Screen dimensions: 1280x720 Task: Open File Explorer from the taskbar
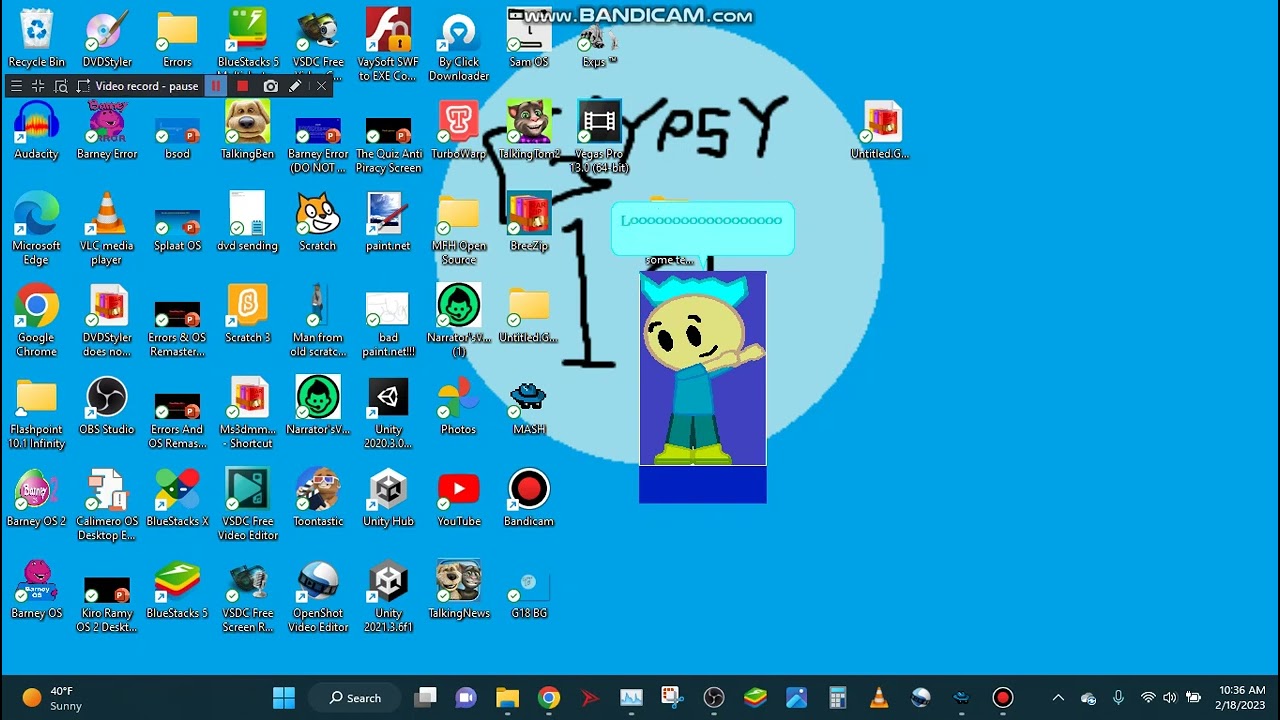pyautogui.click(x=508, y=697)
